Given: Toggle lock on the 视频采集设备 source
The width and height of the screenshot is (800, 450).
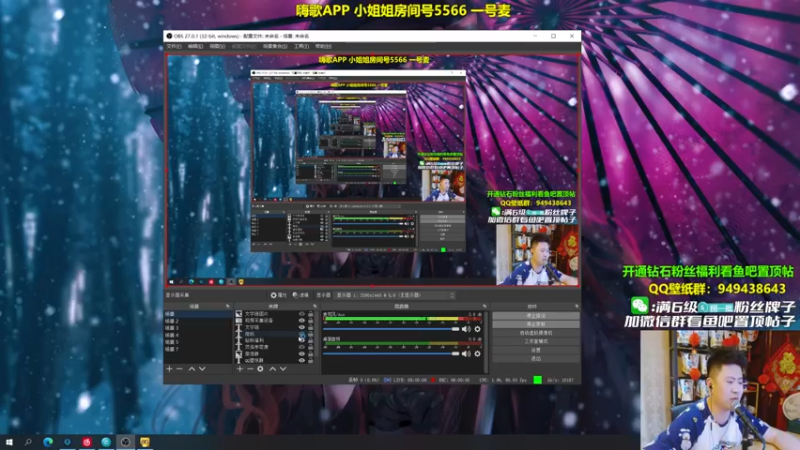Looking at the screenshot, I should 310,320.
